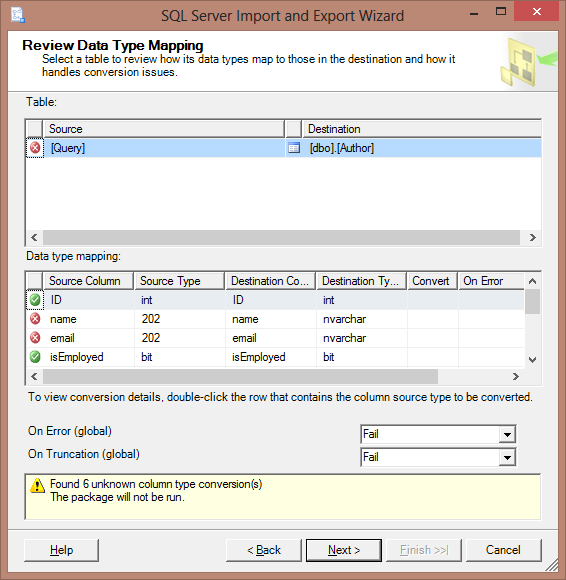This screenshot has width=566, height=580.
Task: Open the On Error (global) dropdown
Action: pyautogui.click(x=507, y=434)
